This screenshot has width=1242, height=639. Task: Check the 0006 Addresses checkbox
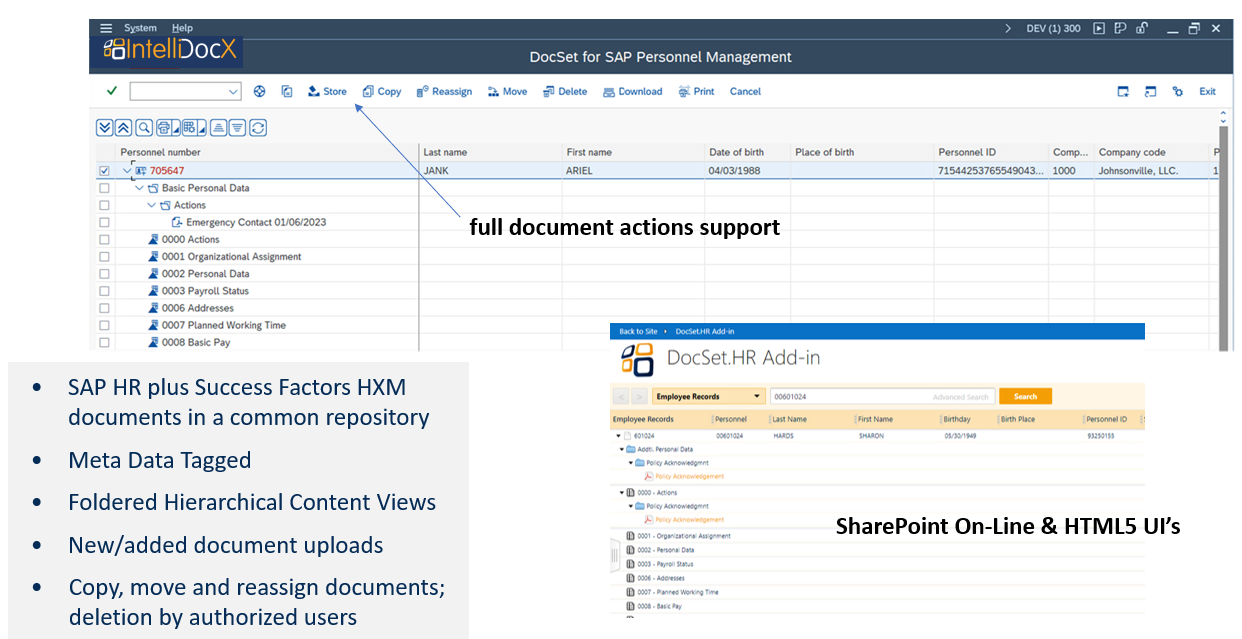[x=104, y=308]
